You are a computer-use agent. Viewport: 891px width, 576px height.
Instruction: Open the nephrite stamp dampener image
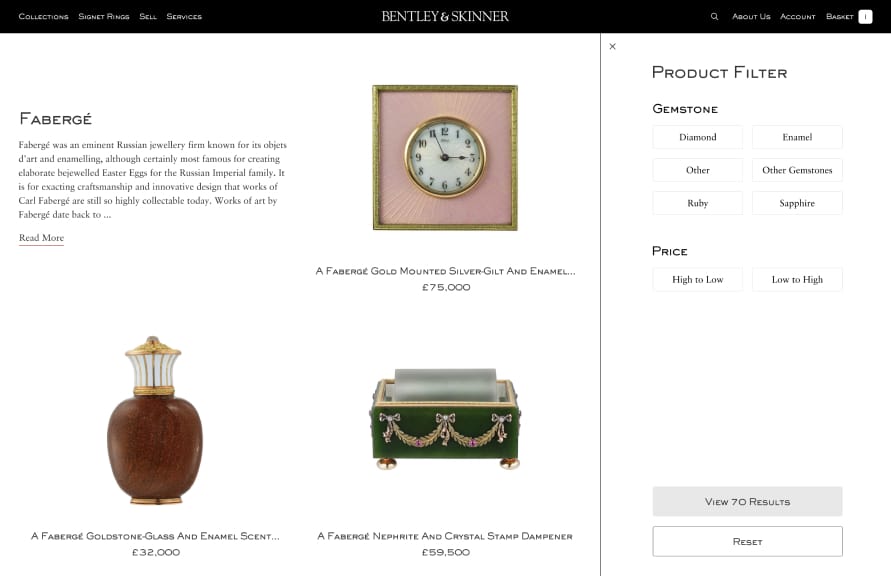click(445, 419)
